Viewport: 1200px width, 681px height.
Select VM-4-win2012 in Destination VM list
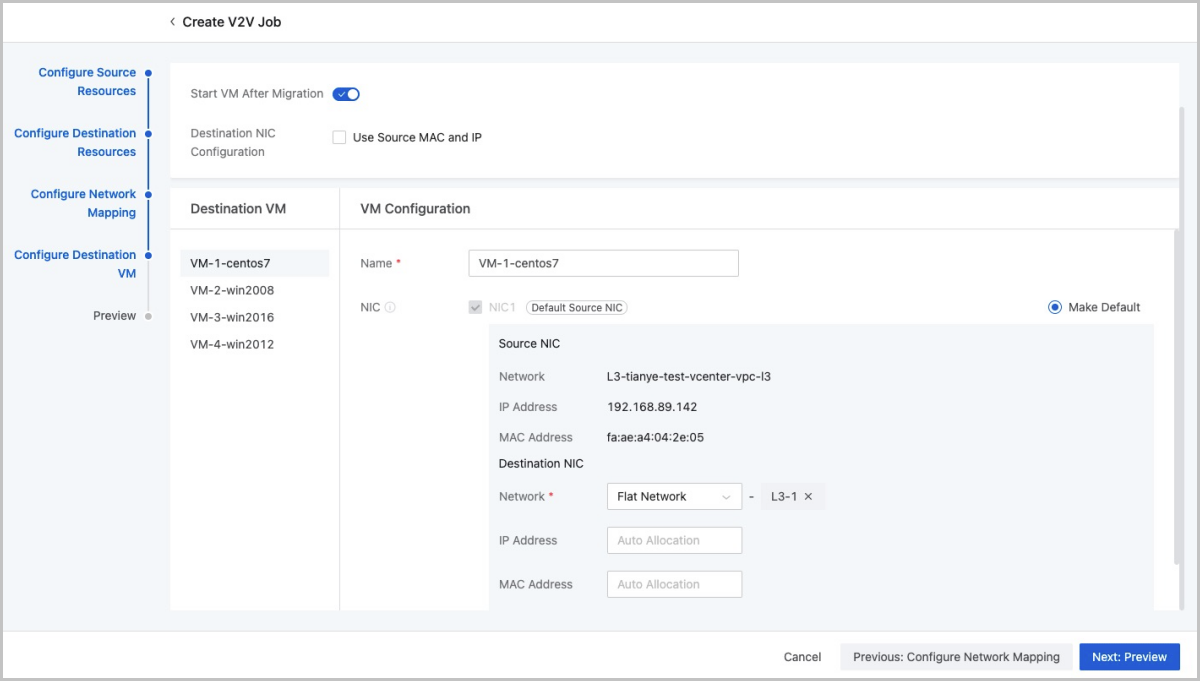pyautogui.click(x=232, y=345)
